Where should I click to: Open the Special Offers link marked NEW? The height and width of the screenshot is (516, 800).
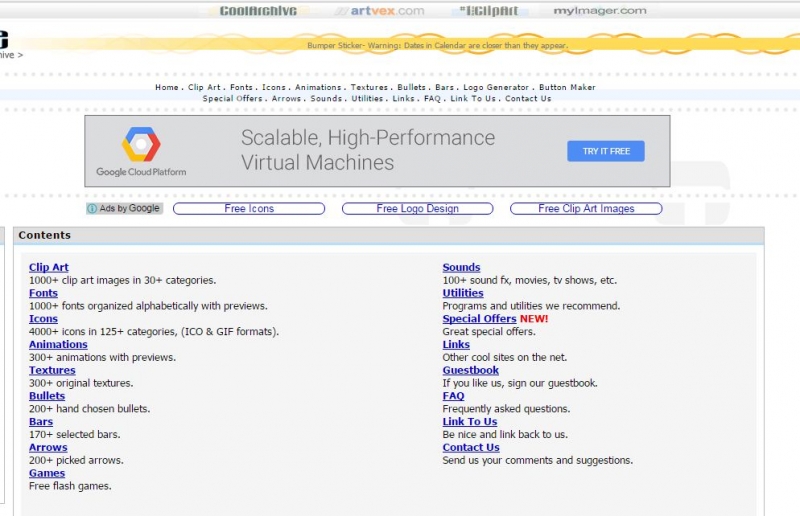click(479, 319)
